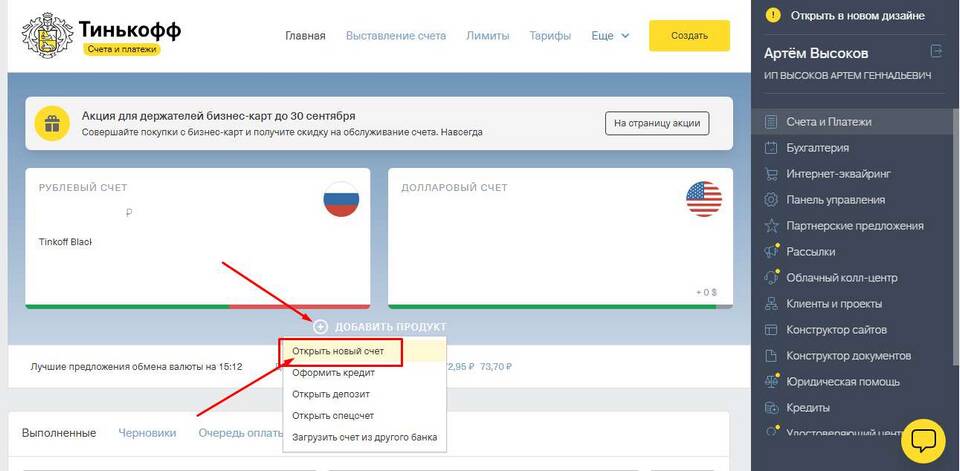Click the Юридическая помощь sidebar label
Image resolution: width=960 pixels, height=471 pixels.
pos(844,382)
